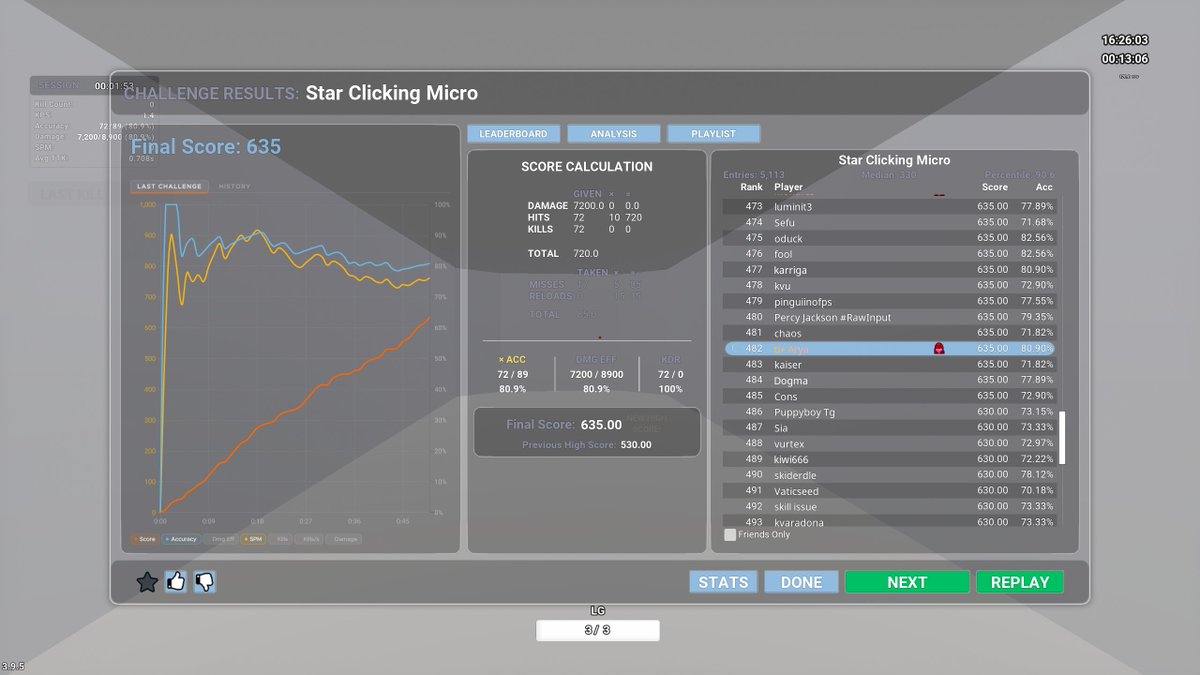
Task: Click the Percentile value text
Action: [x=1020, y=175]
